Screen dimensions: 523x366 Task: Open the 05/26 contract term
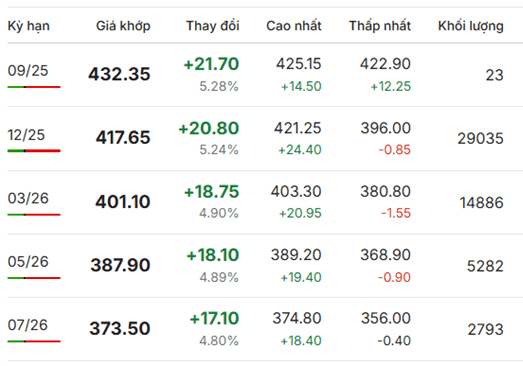[28, 262]
